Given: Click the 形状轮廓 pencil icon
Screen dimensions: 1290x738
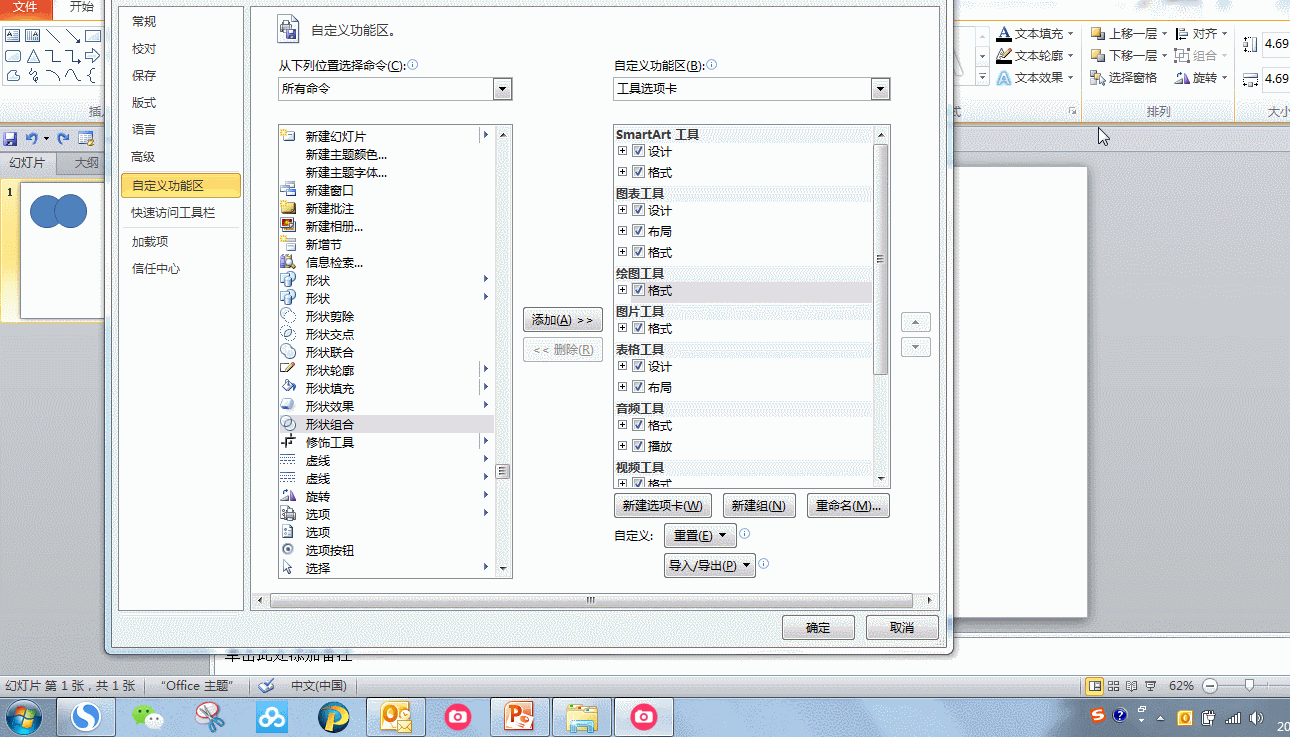Looking at the screenshot, I should 288,370.
